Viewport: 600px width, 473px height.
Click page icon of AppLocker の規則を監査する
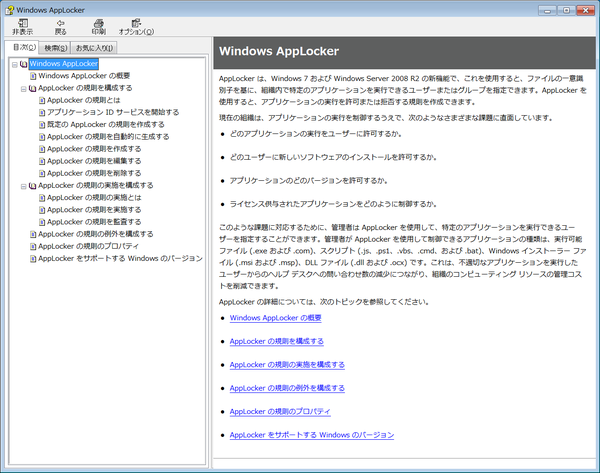tap(42, 222)
